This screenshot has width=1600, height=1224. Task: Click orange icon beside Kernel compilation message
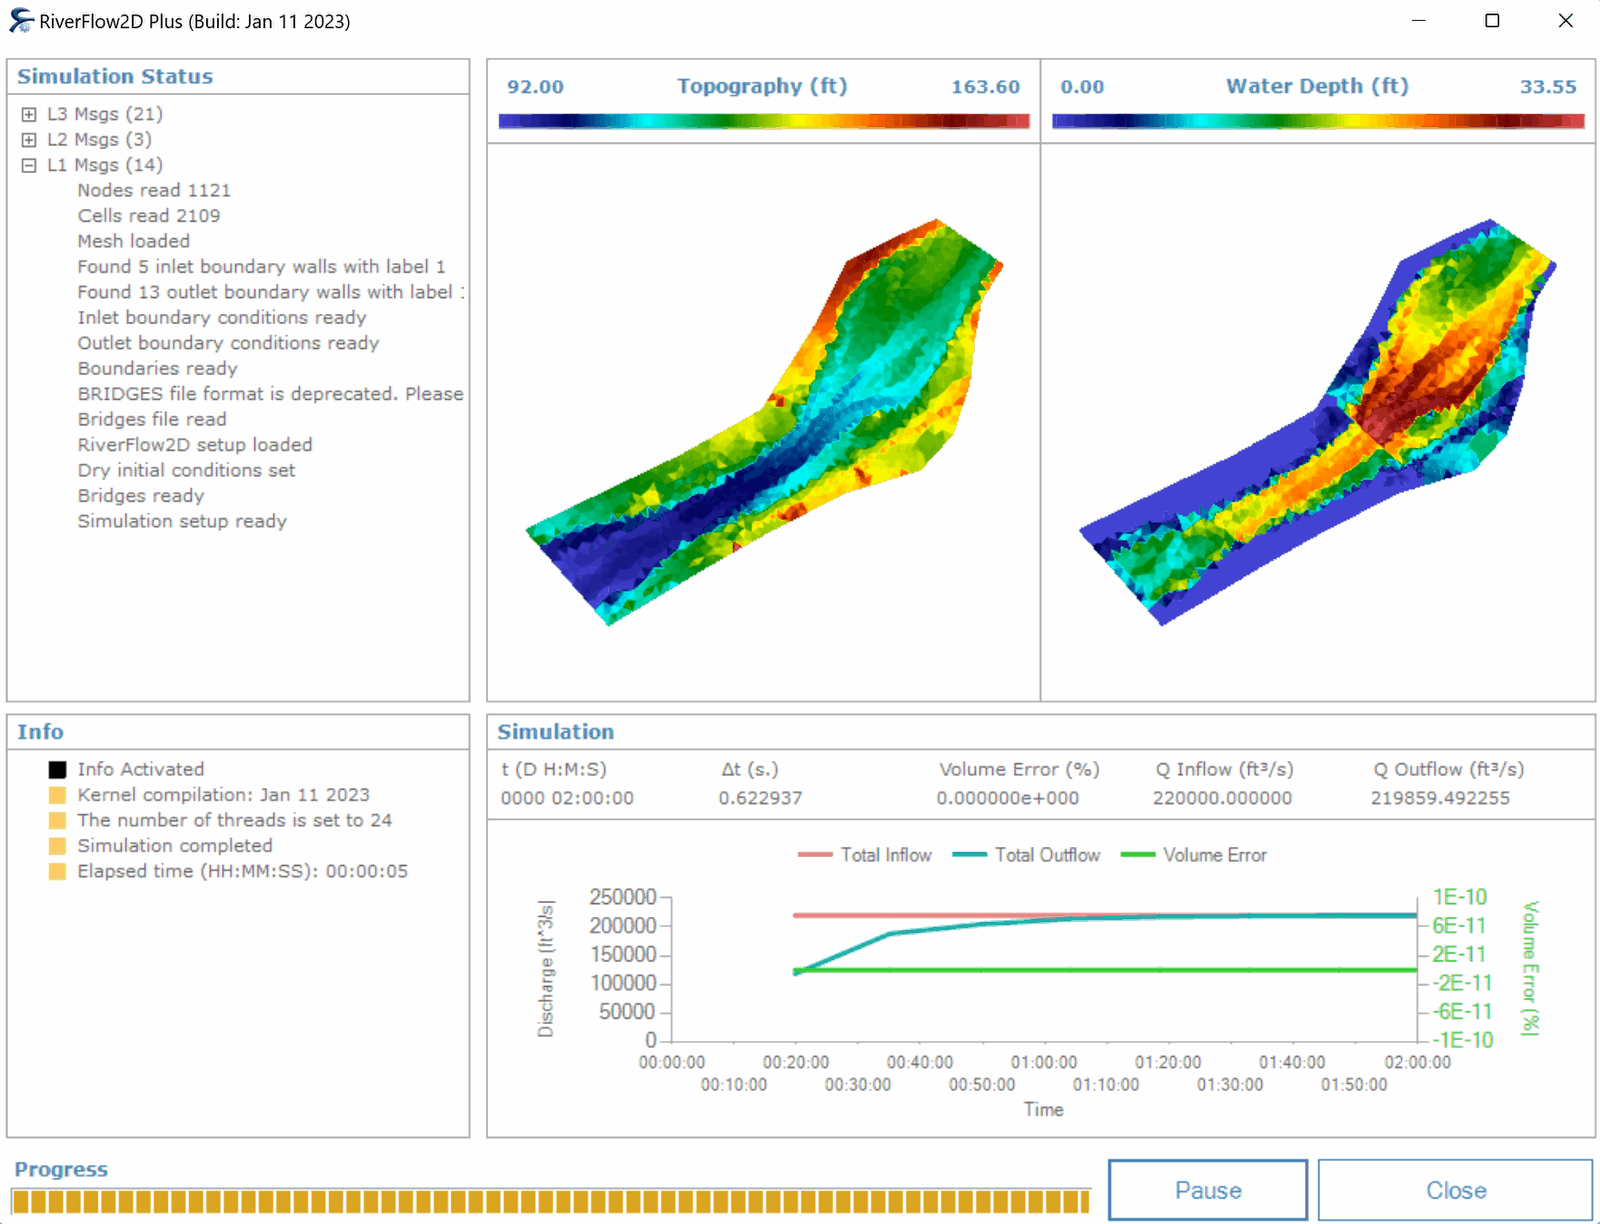(58, 795)
